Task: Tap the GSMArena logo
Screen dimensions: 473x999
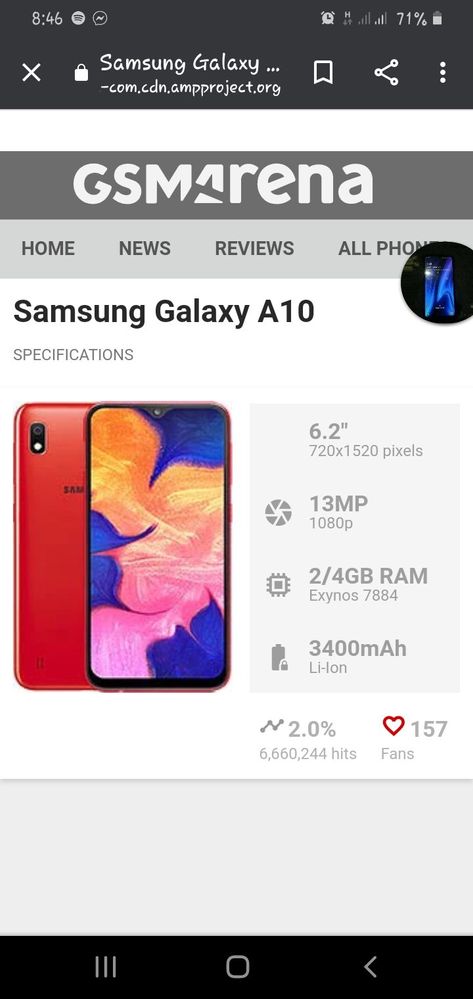Action: click(x=223, y=183)
